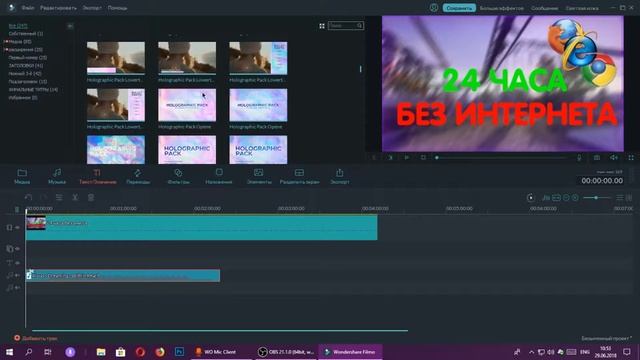The height and width of the screenshot is (360, 640).
Task: Mute the second audio track
Action: point(18,288)
